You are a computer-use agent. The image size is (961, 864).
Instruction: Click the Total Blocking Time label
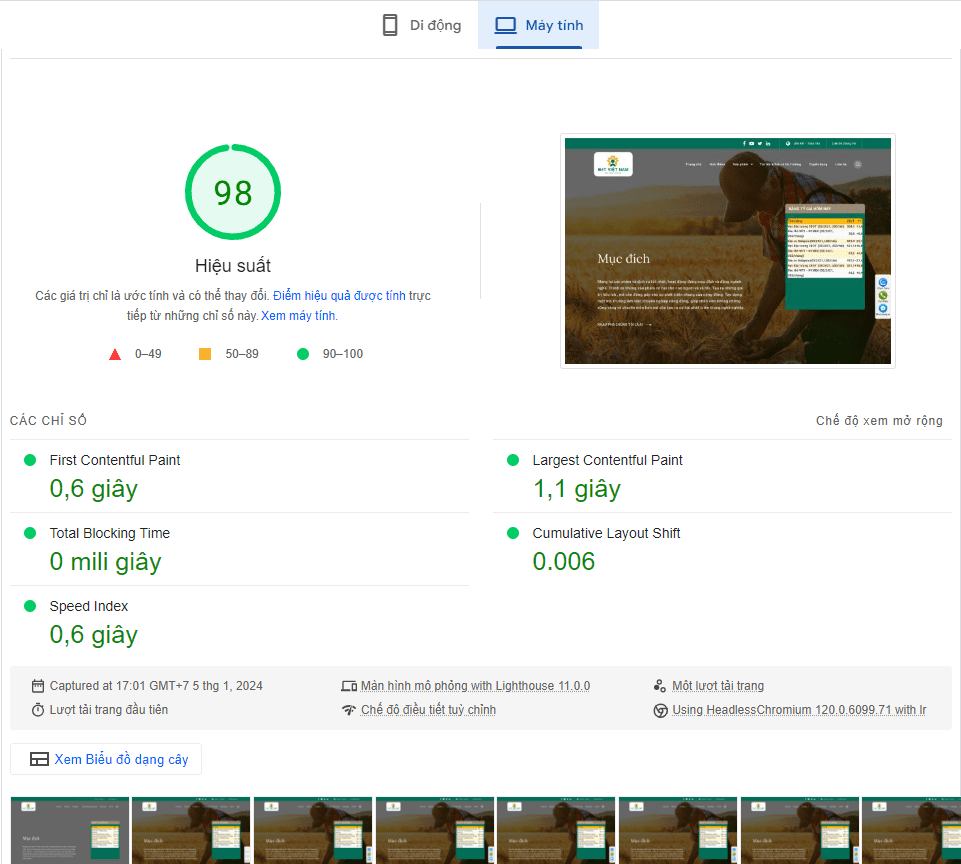110,533
